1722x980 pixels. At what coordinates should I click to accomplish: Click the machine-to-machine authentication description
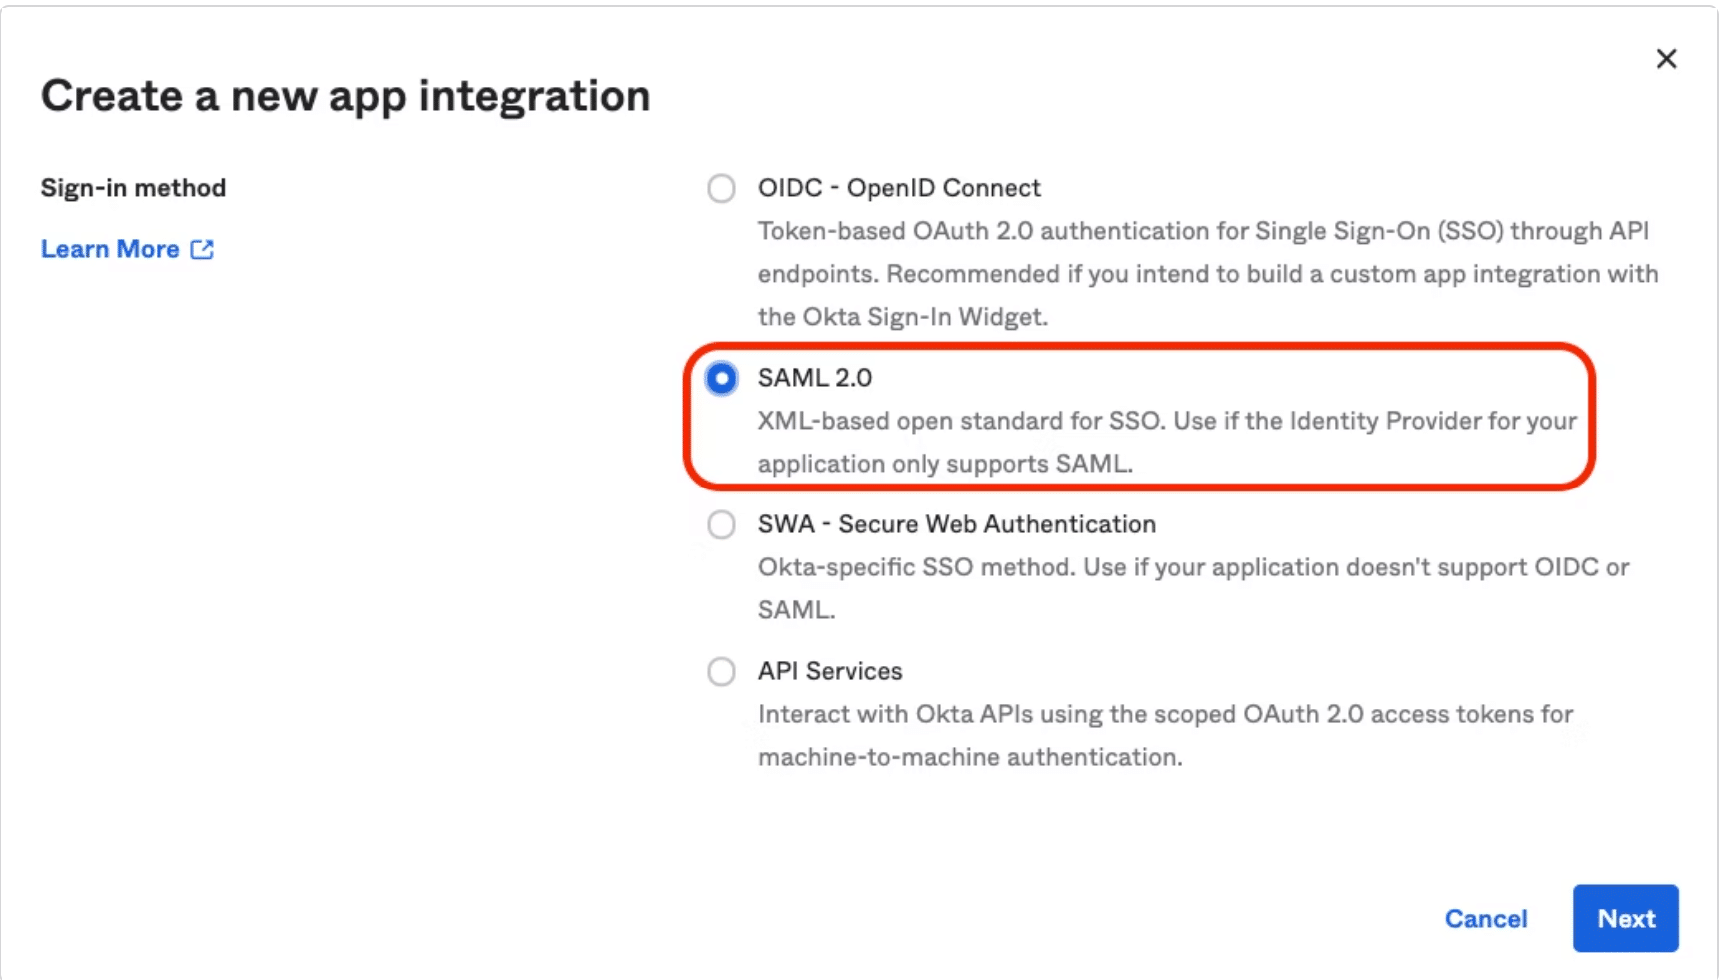(1165, 735)
